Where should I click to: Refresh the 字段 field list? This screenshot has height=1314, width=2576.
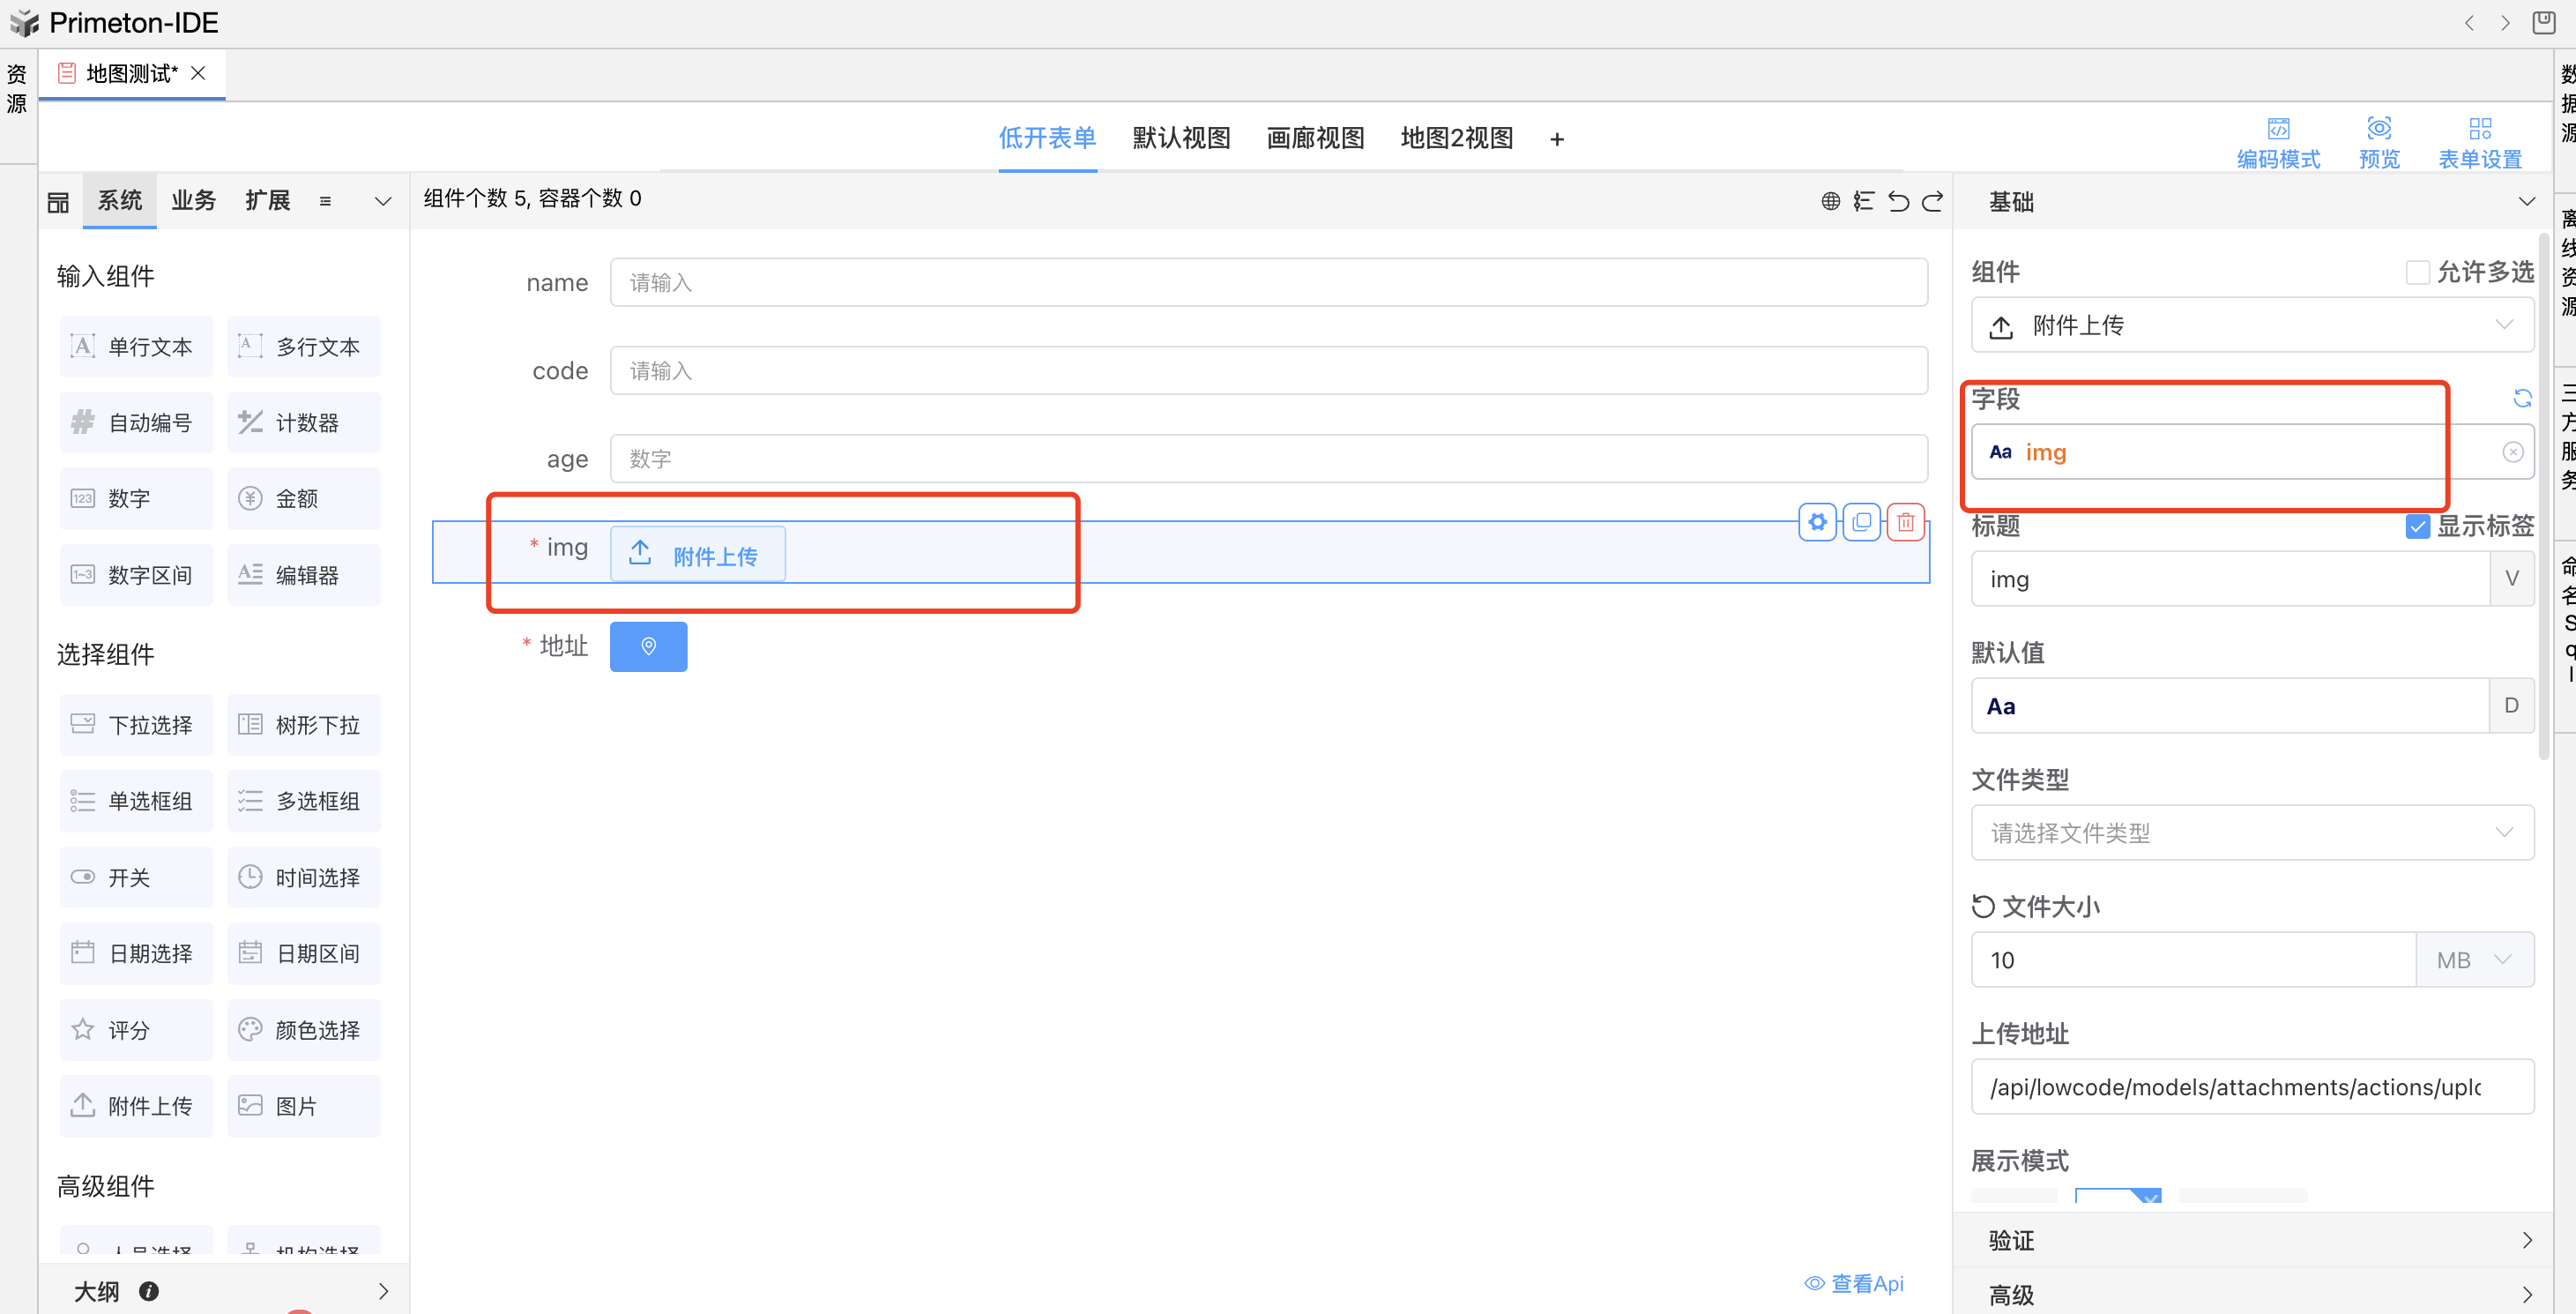pos(2522,399)
